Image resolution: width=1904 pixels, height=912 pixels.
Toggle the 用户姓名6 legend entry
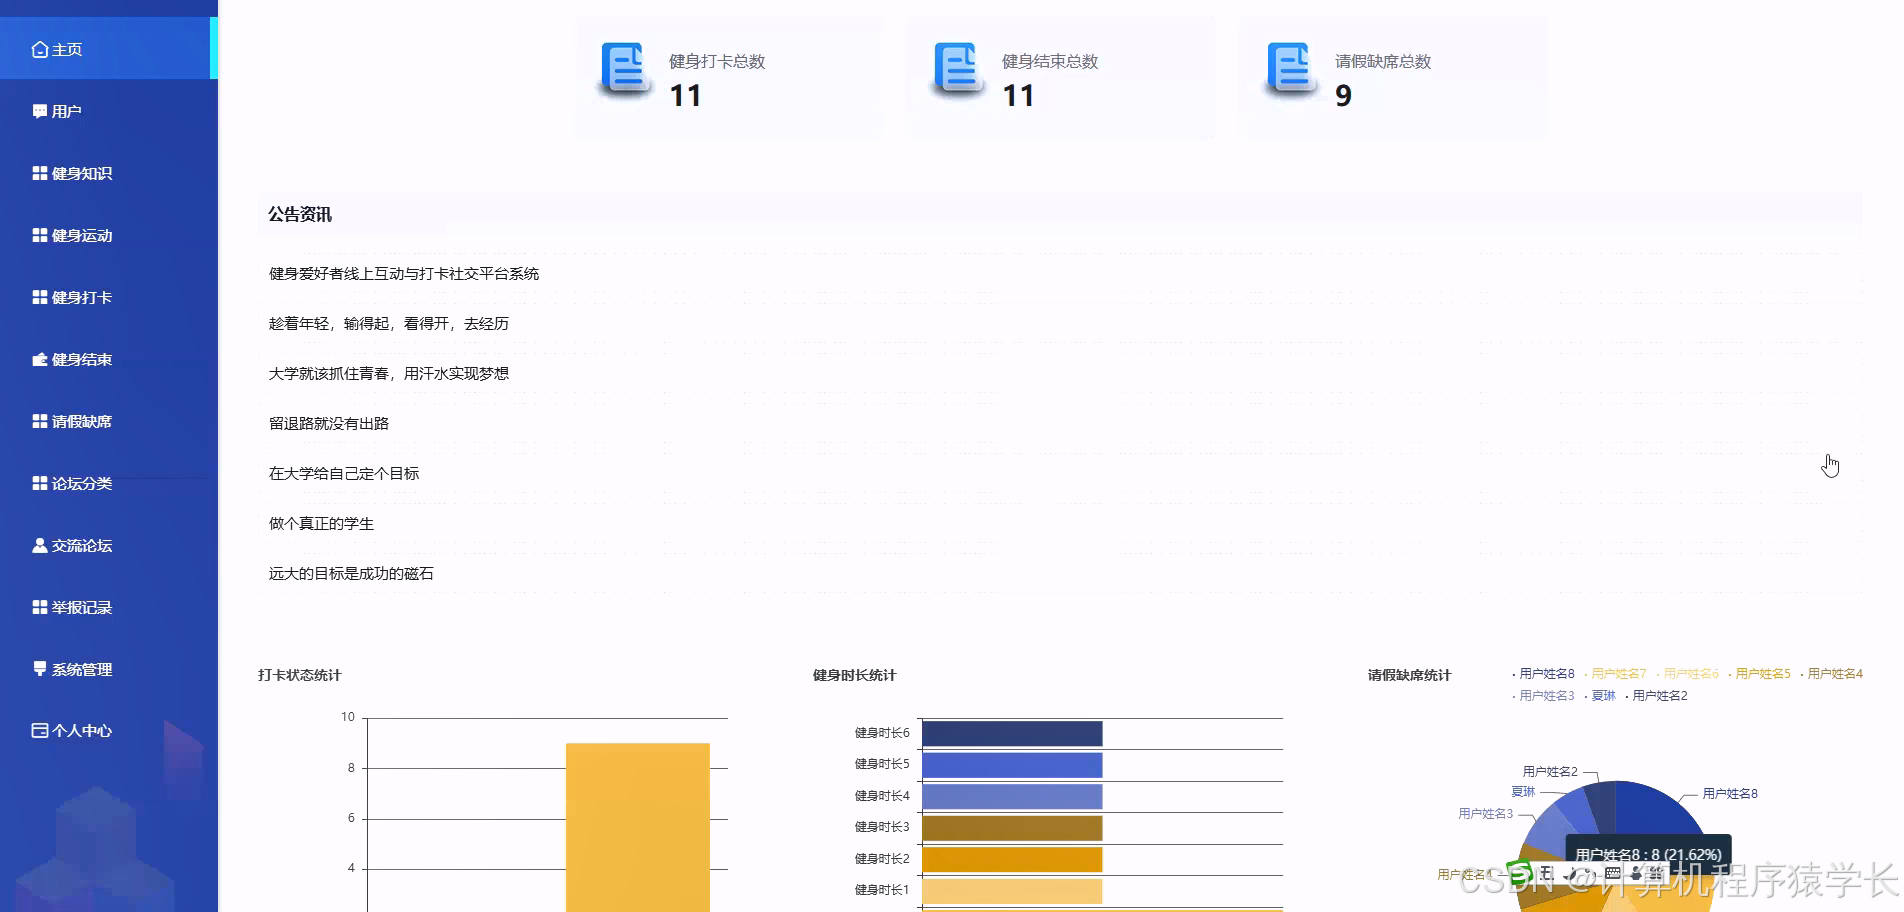1688,674
